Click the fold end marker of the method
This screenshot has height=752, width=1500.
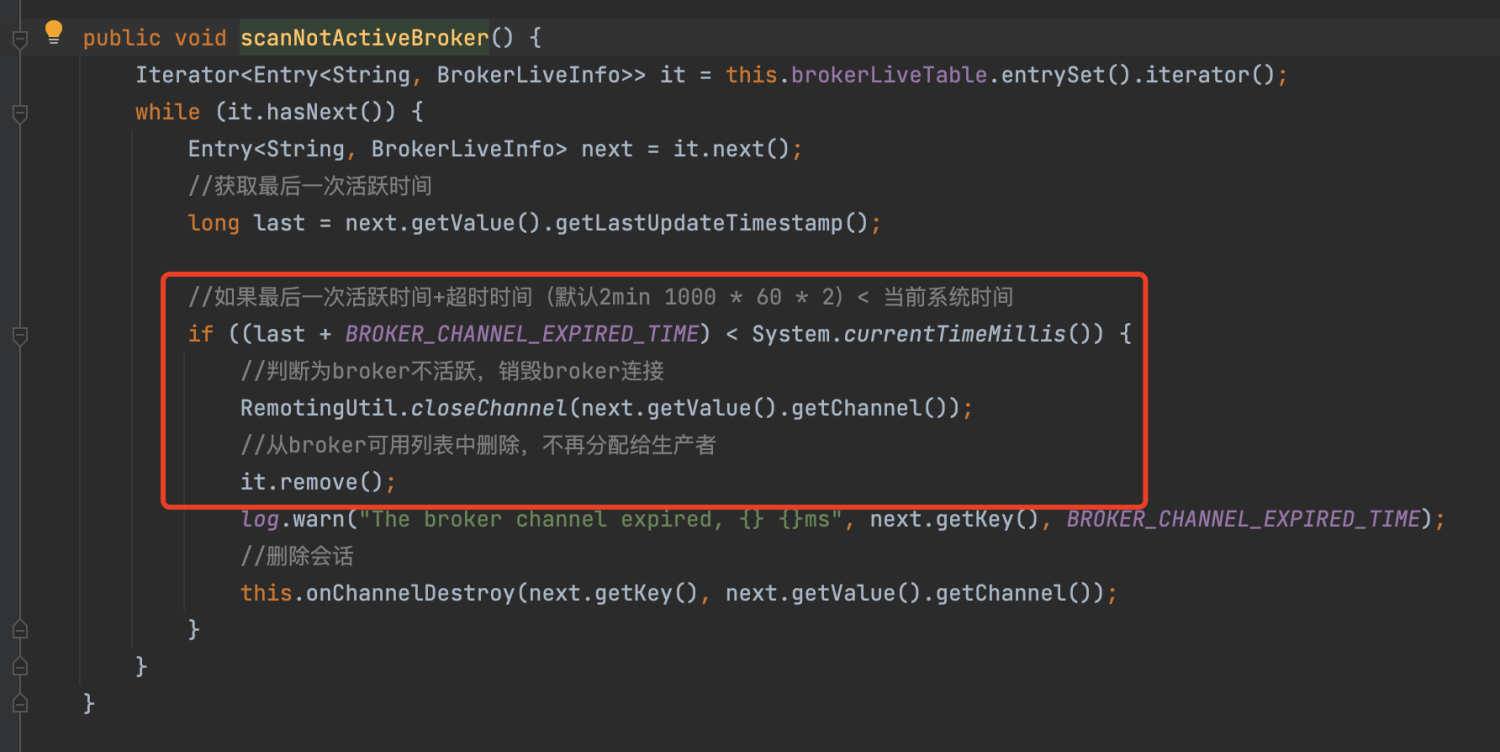pyautogui.click(x=19, y=703)
